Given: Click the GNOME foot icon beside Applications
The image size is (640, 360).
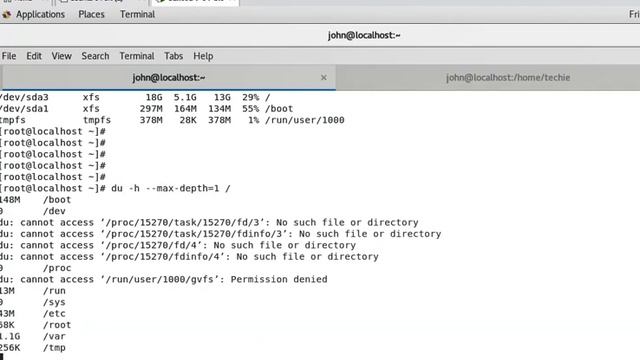Looking at the screenshot, I should 7,15.
